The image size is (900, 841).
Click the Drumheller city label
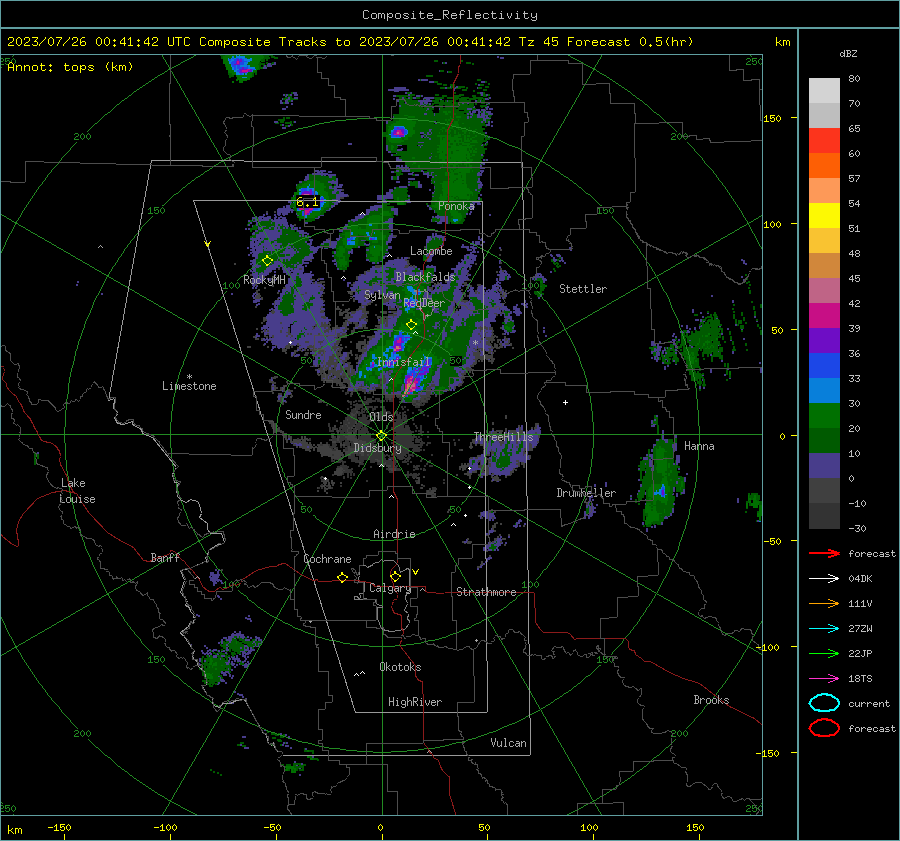(586, 493)
